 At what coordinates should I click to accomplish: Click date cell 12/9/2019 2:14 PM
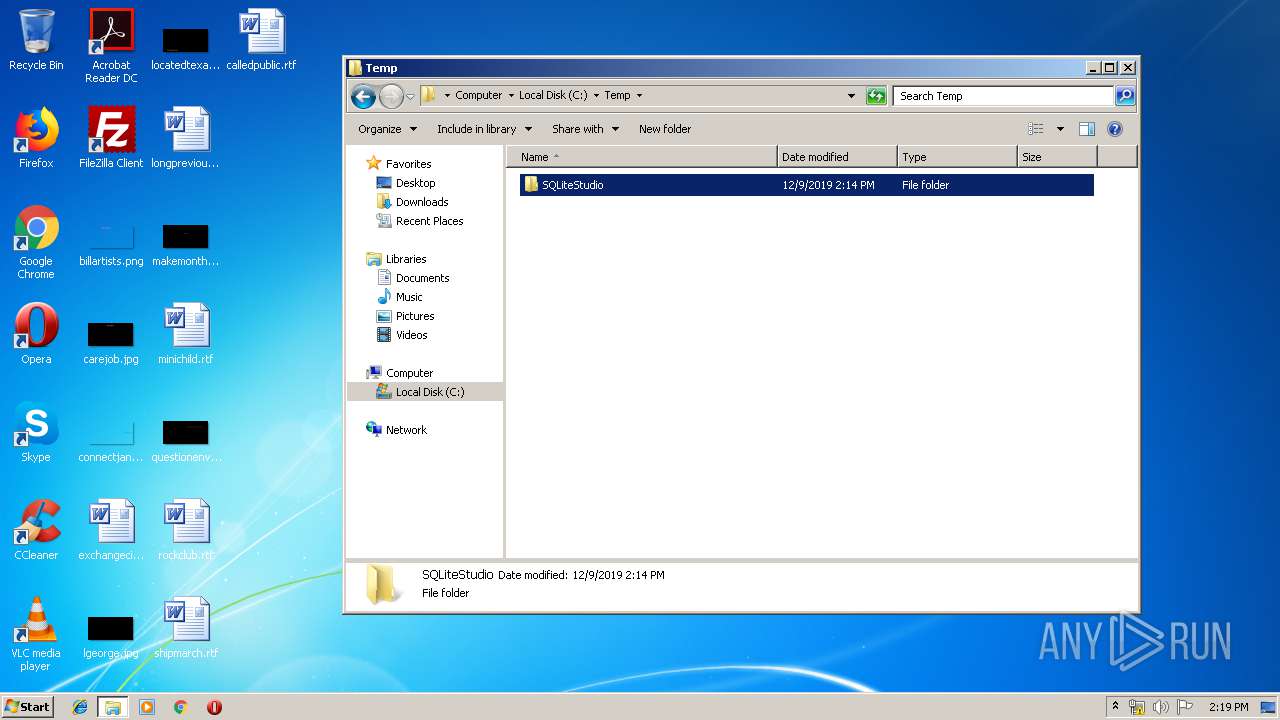[828, 185]
